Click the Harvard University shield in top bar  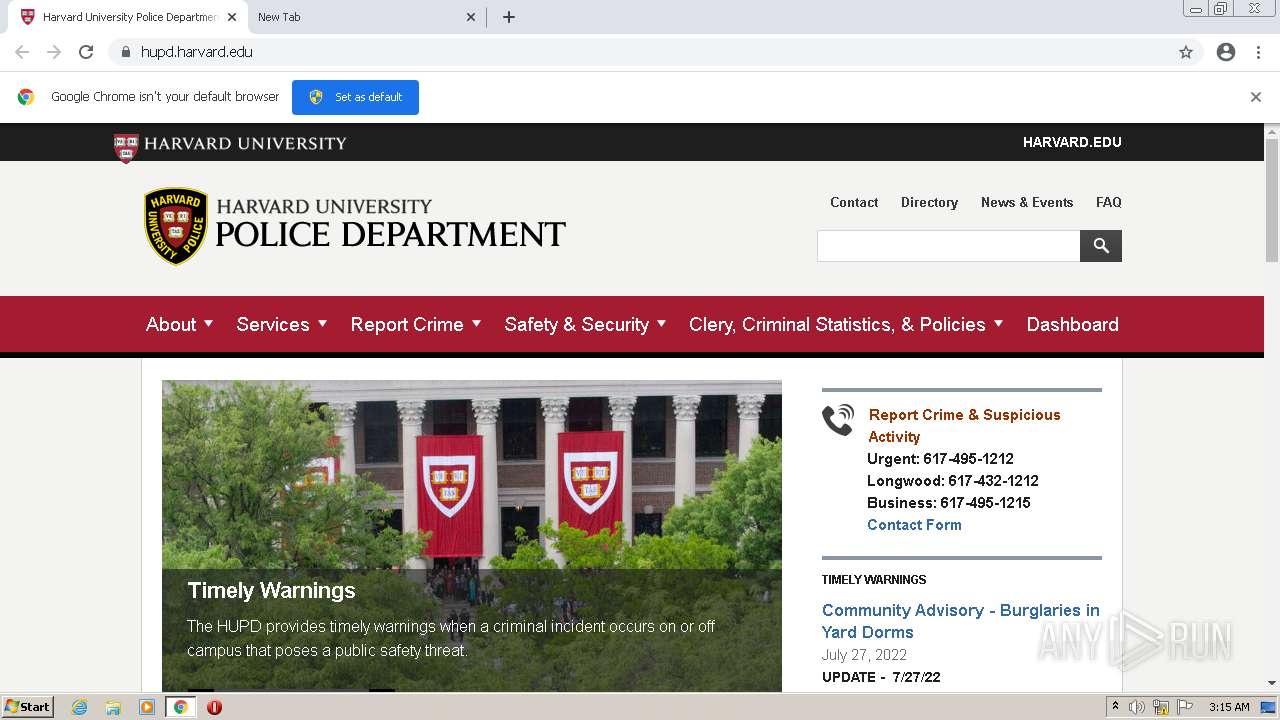click(126, 147)
